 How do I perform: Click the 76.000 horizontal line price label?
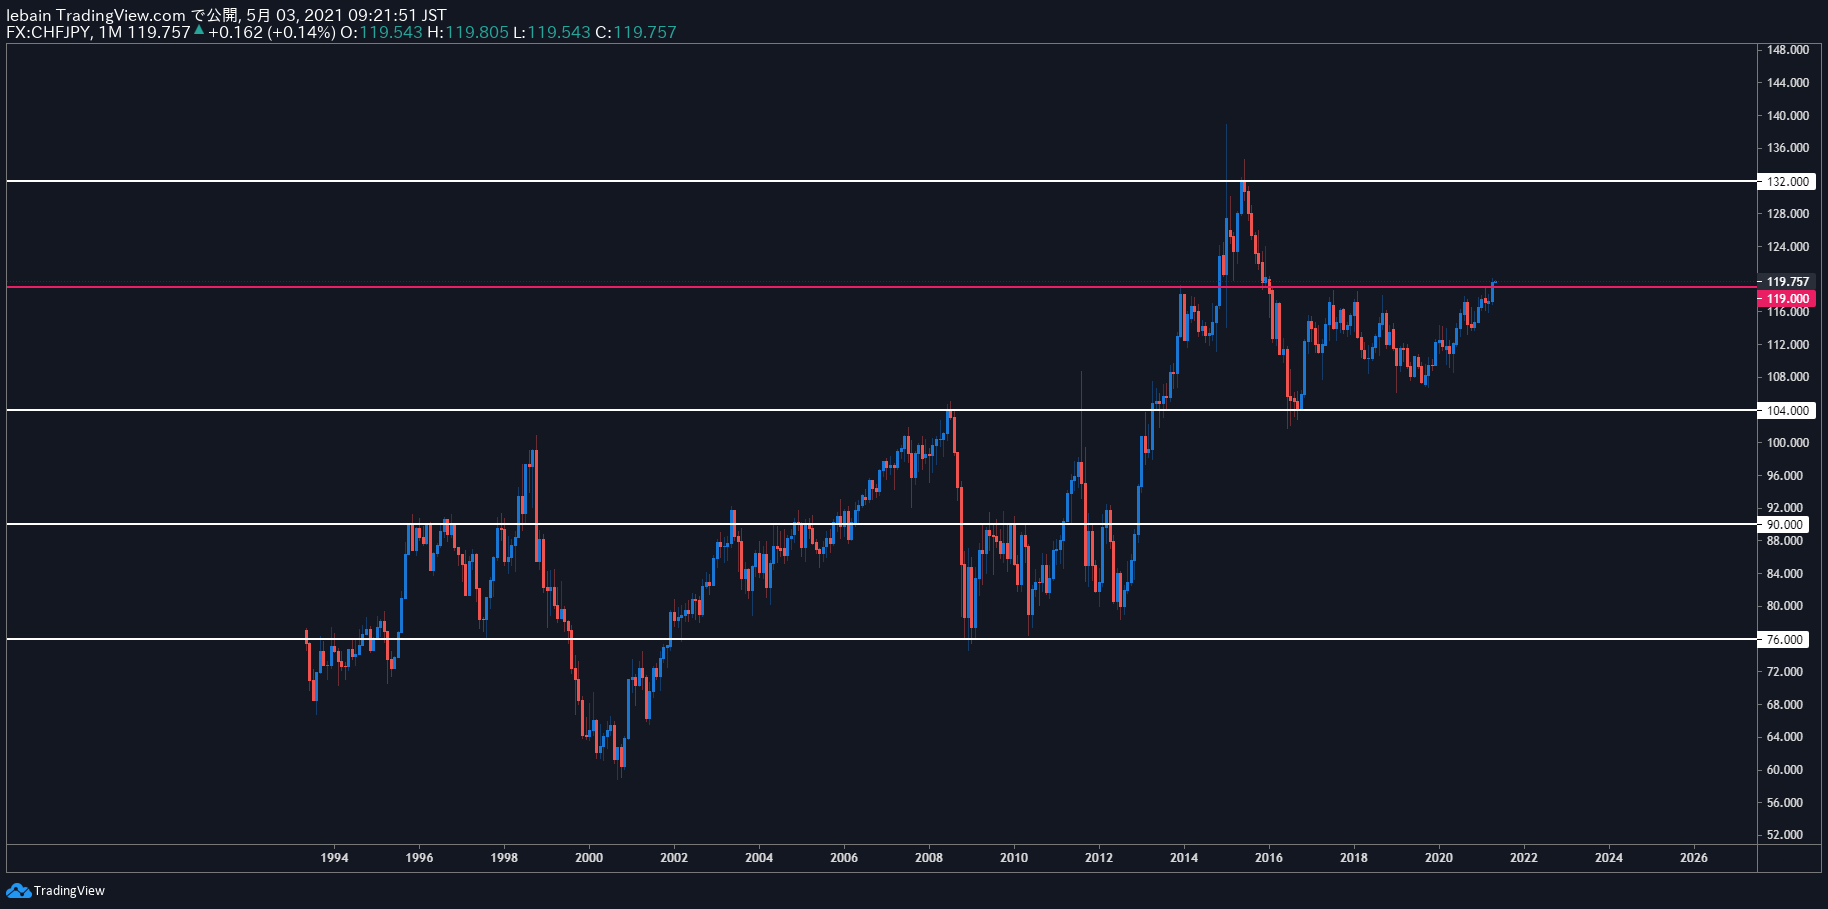1785,640
